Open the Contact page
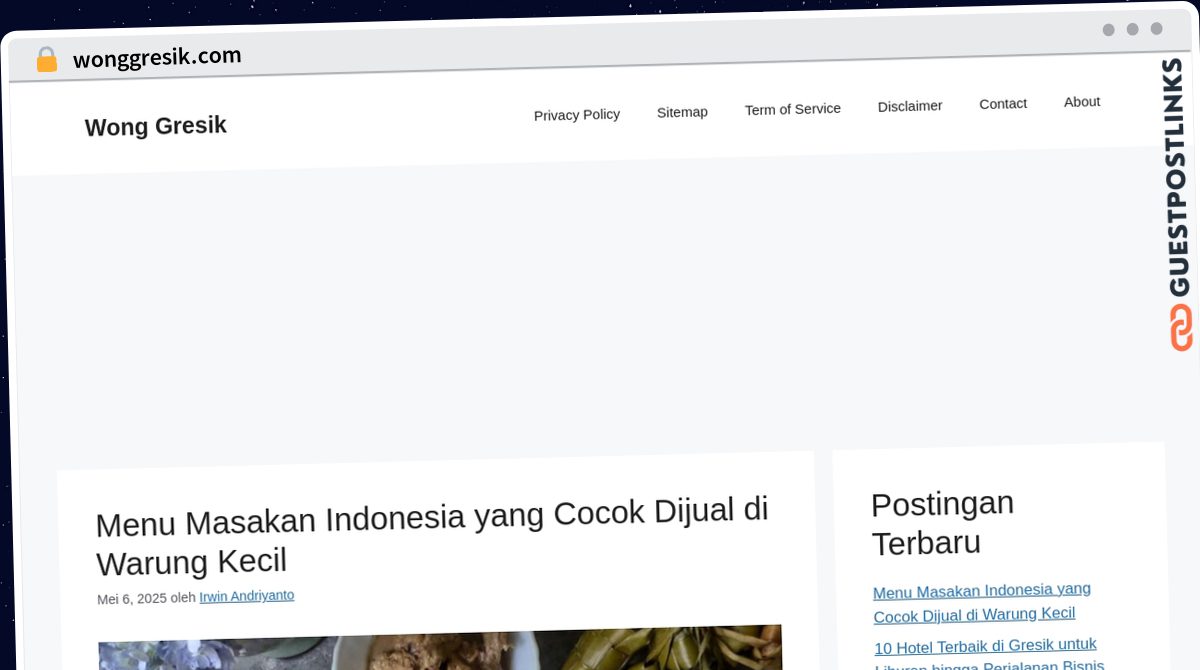The width and height of the screenshot is (1200, 670). pos(1003,104)
